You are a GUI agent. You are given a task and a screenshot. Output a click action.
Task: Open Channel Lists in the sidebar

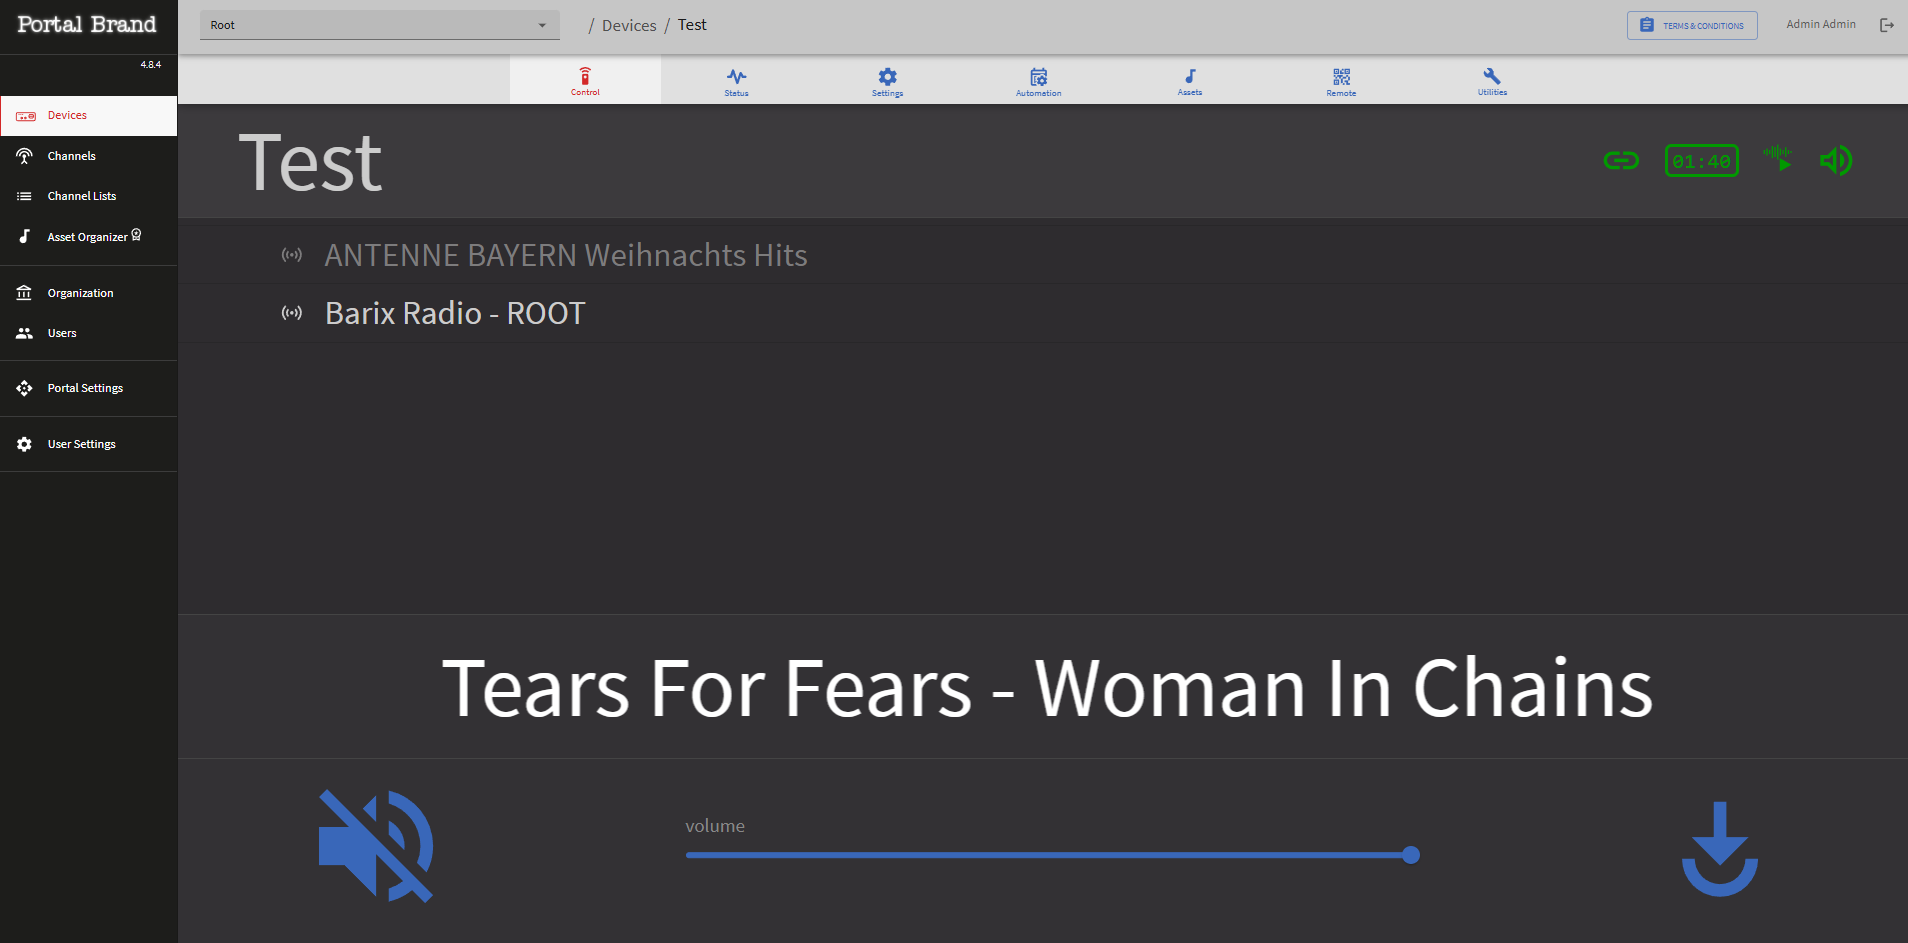pyautogui.click(x=89, y=196)
